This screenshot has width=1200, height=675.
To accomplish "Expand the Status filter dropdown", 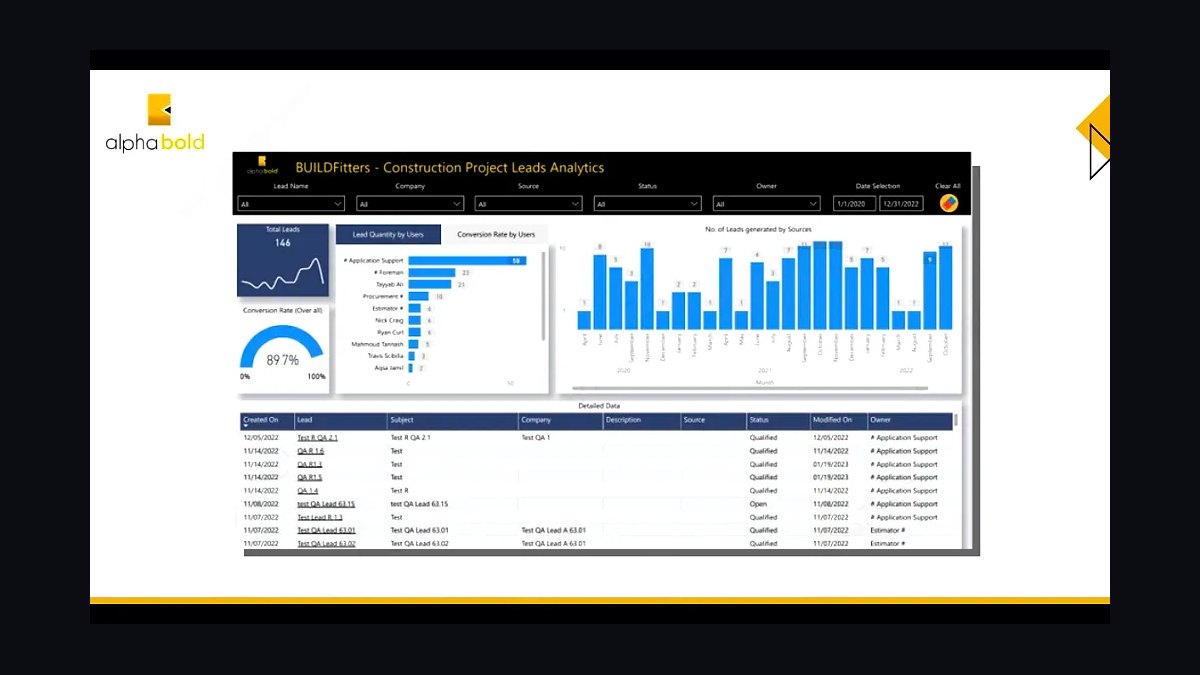I will click(647, 204).
